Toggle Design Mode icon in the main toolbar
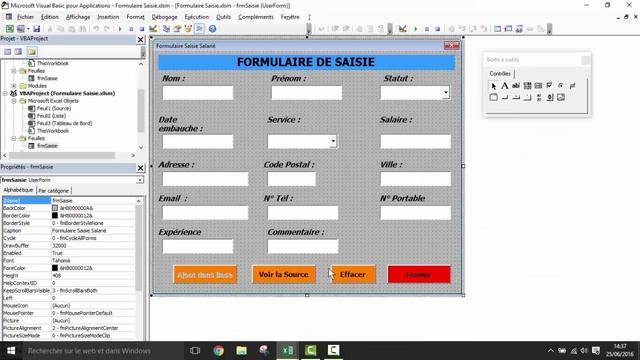 (153, 29)
